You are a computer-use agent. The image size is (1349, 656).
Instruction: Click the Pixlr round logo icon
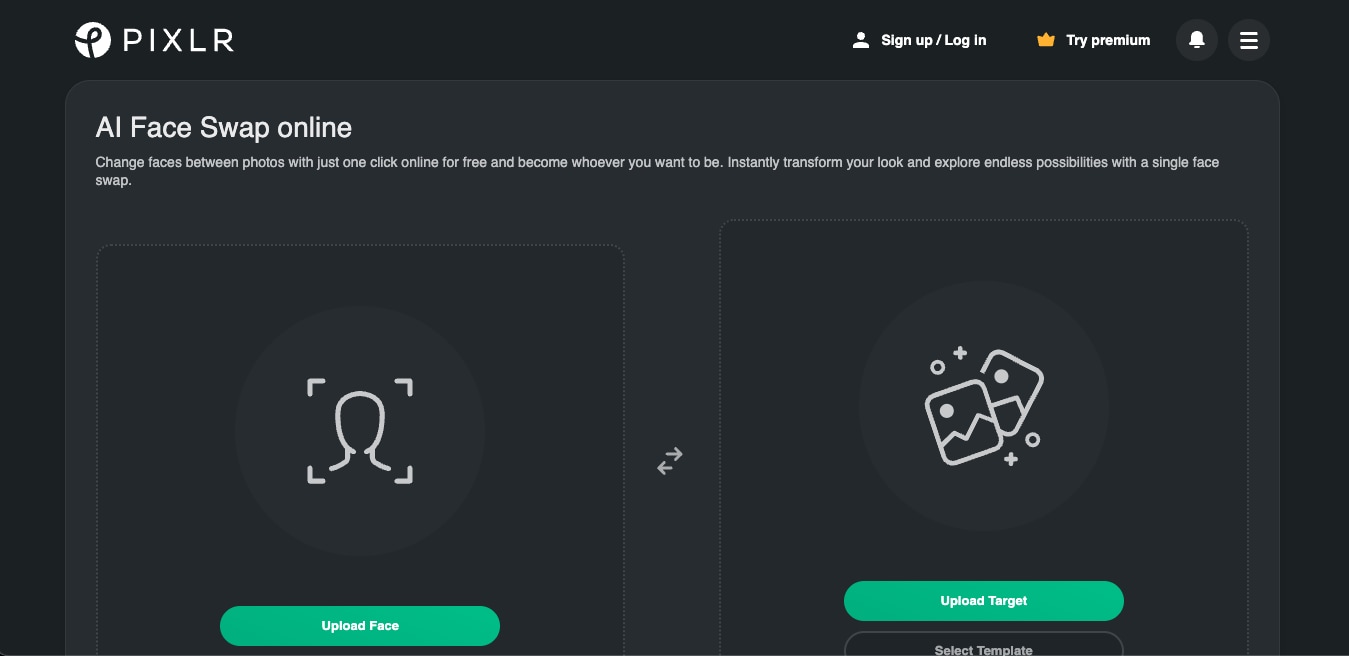(93, 40)
